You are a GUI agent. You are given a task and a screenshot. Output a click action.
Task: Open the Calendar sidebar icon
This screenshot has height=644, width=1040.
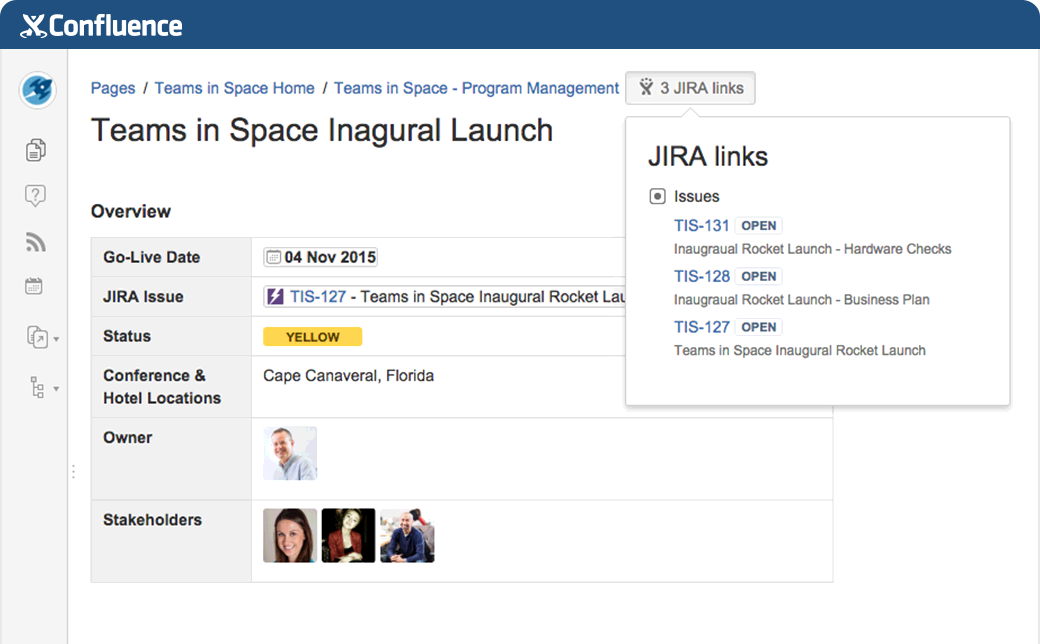pos(34,286)
